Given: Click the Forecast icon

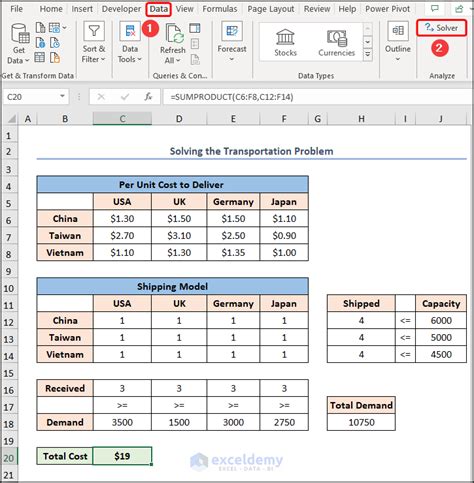Looking at the screenshot, I should click(232, 31).
